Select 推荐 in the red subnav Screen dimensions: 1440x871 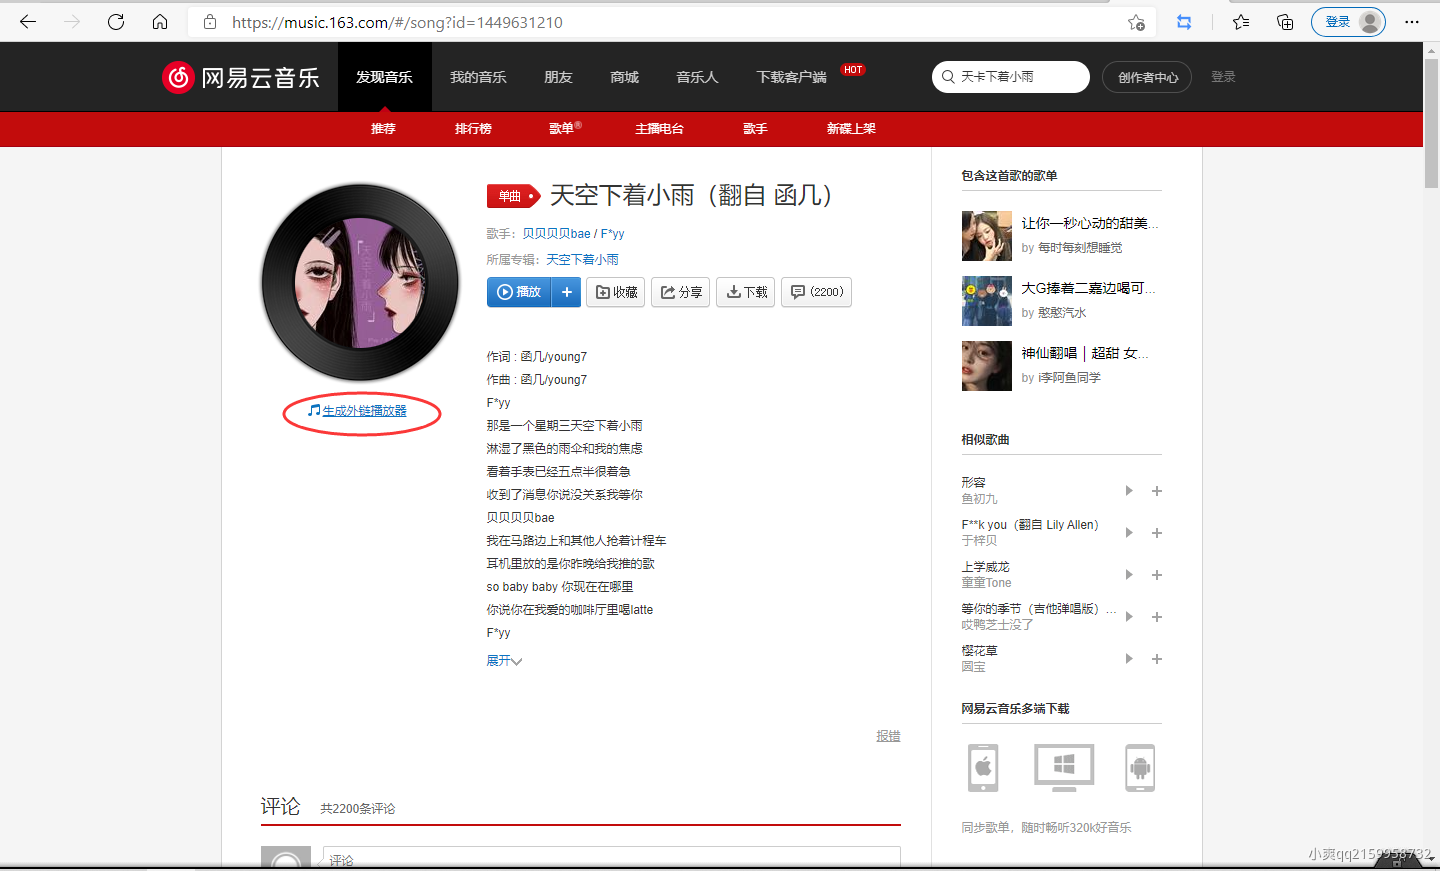(383, 128)
